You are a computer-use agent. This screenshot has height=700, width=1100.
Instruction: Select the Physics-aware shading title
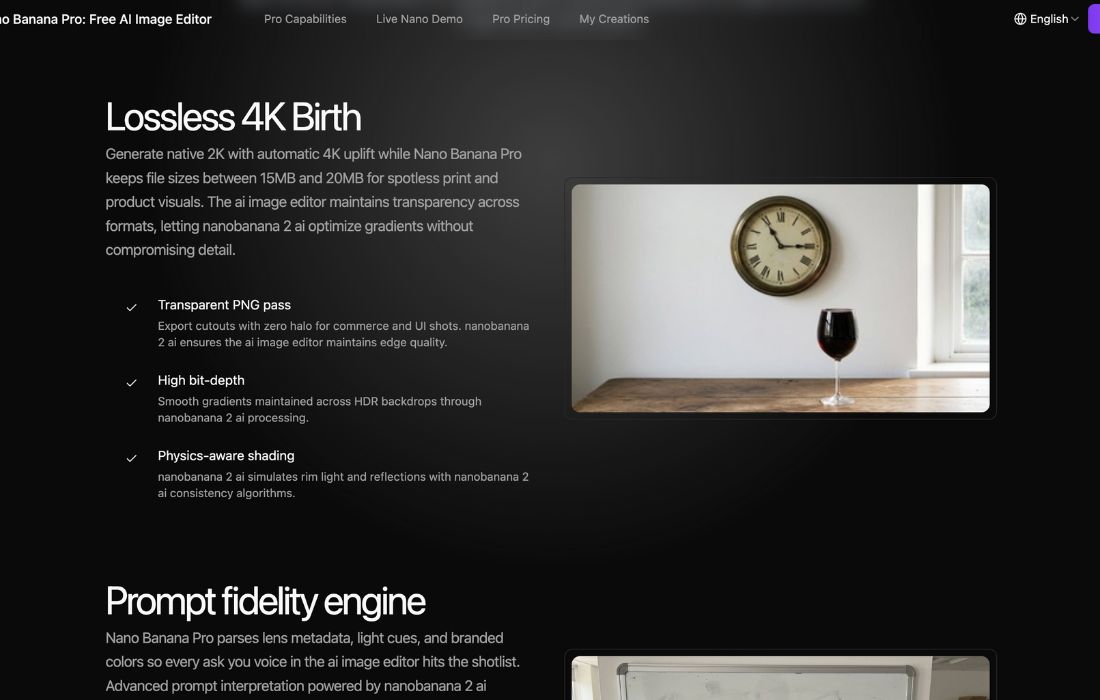226,455
